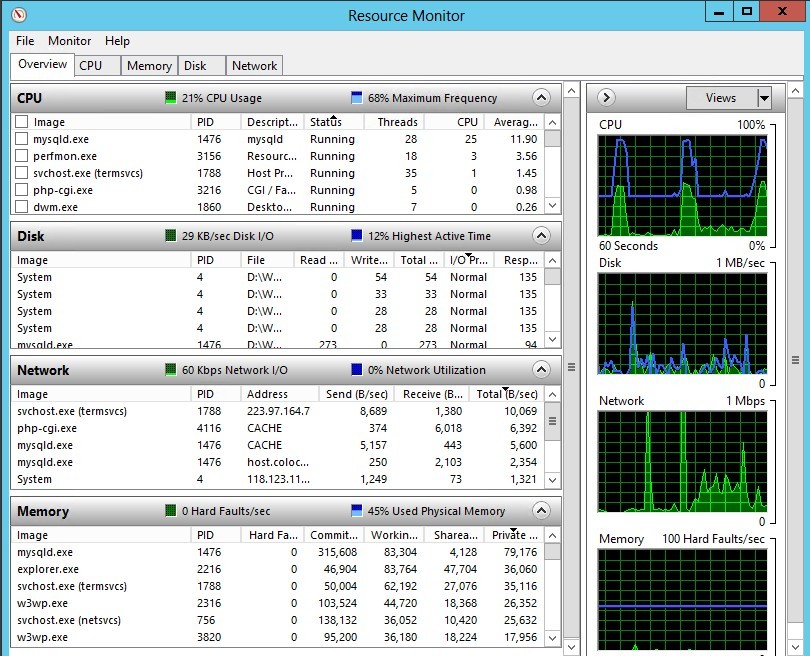Click the Network activity graph
This screenshot has height=656, width=810.
[x=682, y=461]
